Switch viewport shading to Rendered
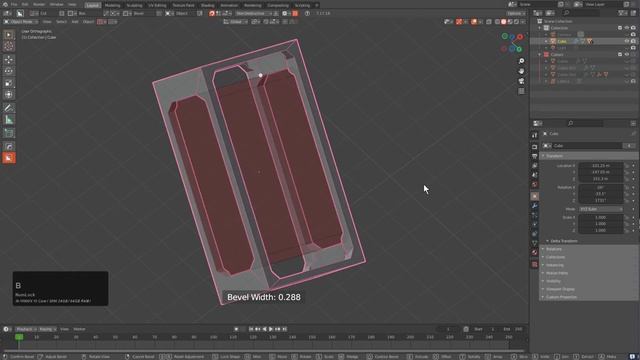The width and height of the screenshot is (640, 360). [x=516, y=22]
